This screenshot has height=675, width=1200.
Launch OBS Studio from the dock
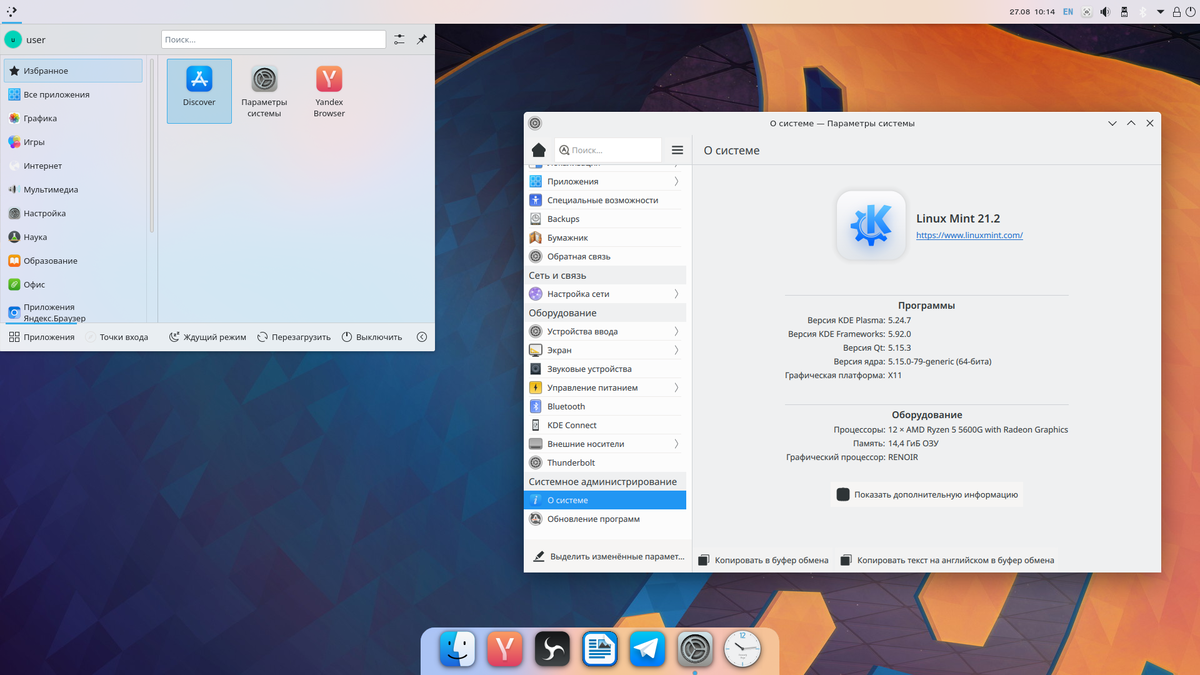click(552, 650)
